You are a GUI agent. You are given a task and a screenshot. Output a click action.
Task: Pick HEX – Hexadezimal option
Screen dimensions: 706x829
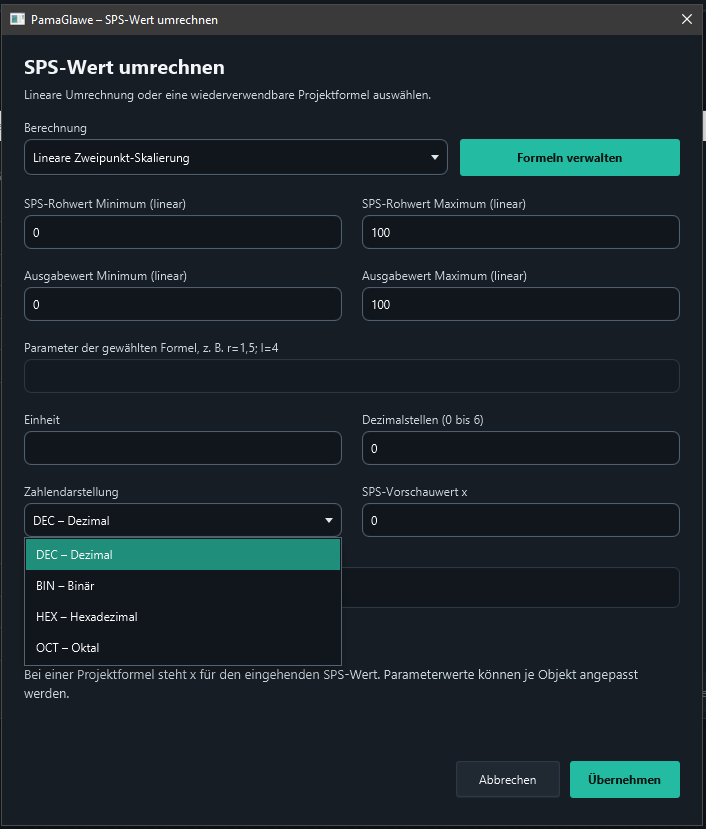click(x=182, y=616)
